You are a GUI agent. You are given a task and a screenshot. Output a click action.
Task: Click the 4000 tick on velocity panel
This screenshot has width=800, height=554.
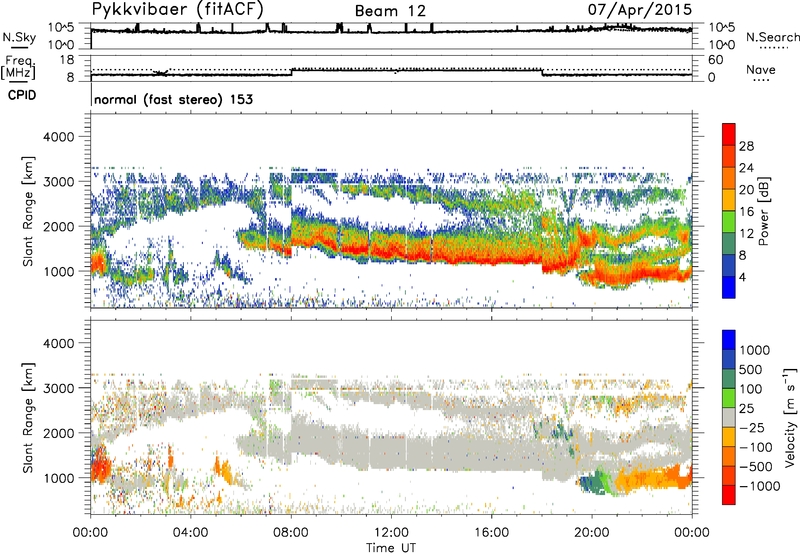click(58, 343)
